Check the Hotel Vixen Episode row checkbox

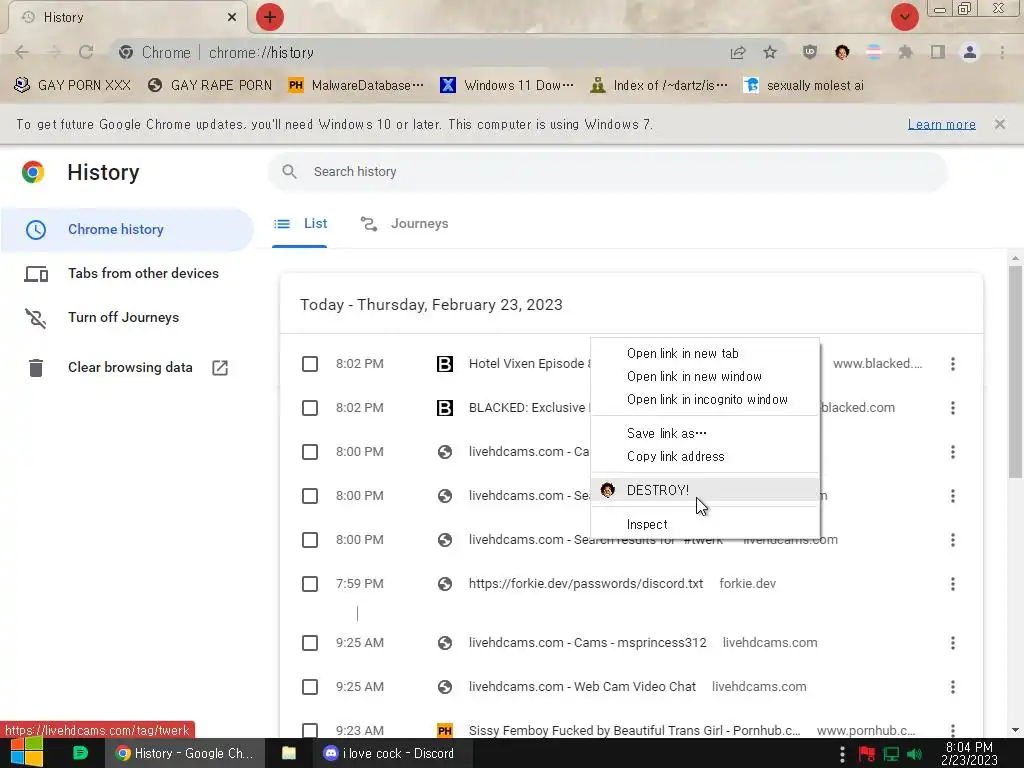click(310, 364)
